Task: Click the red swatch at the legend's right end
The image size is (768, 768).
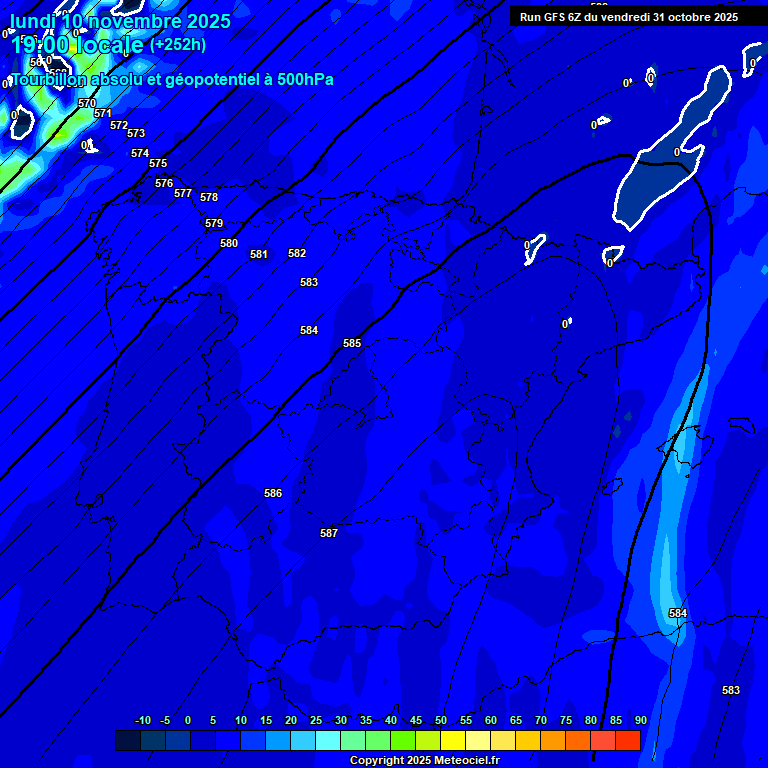Action: pyautogui.click(x=628, y=741)
